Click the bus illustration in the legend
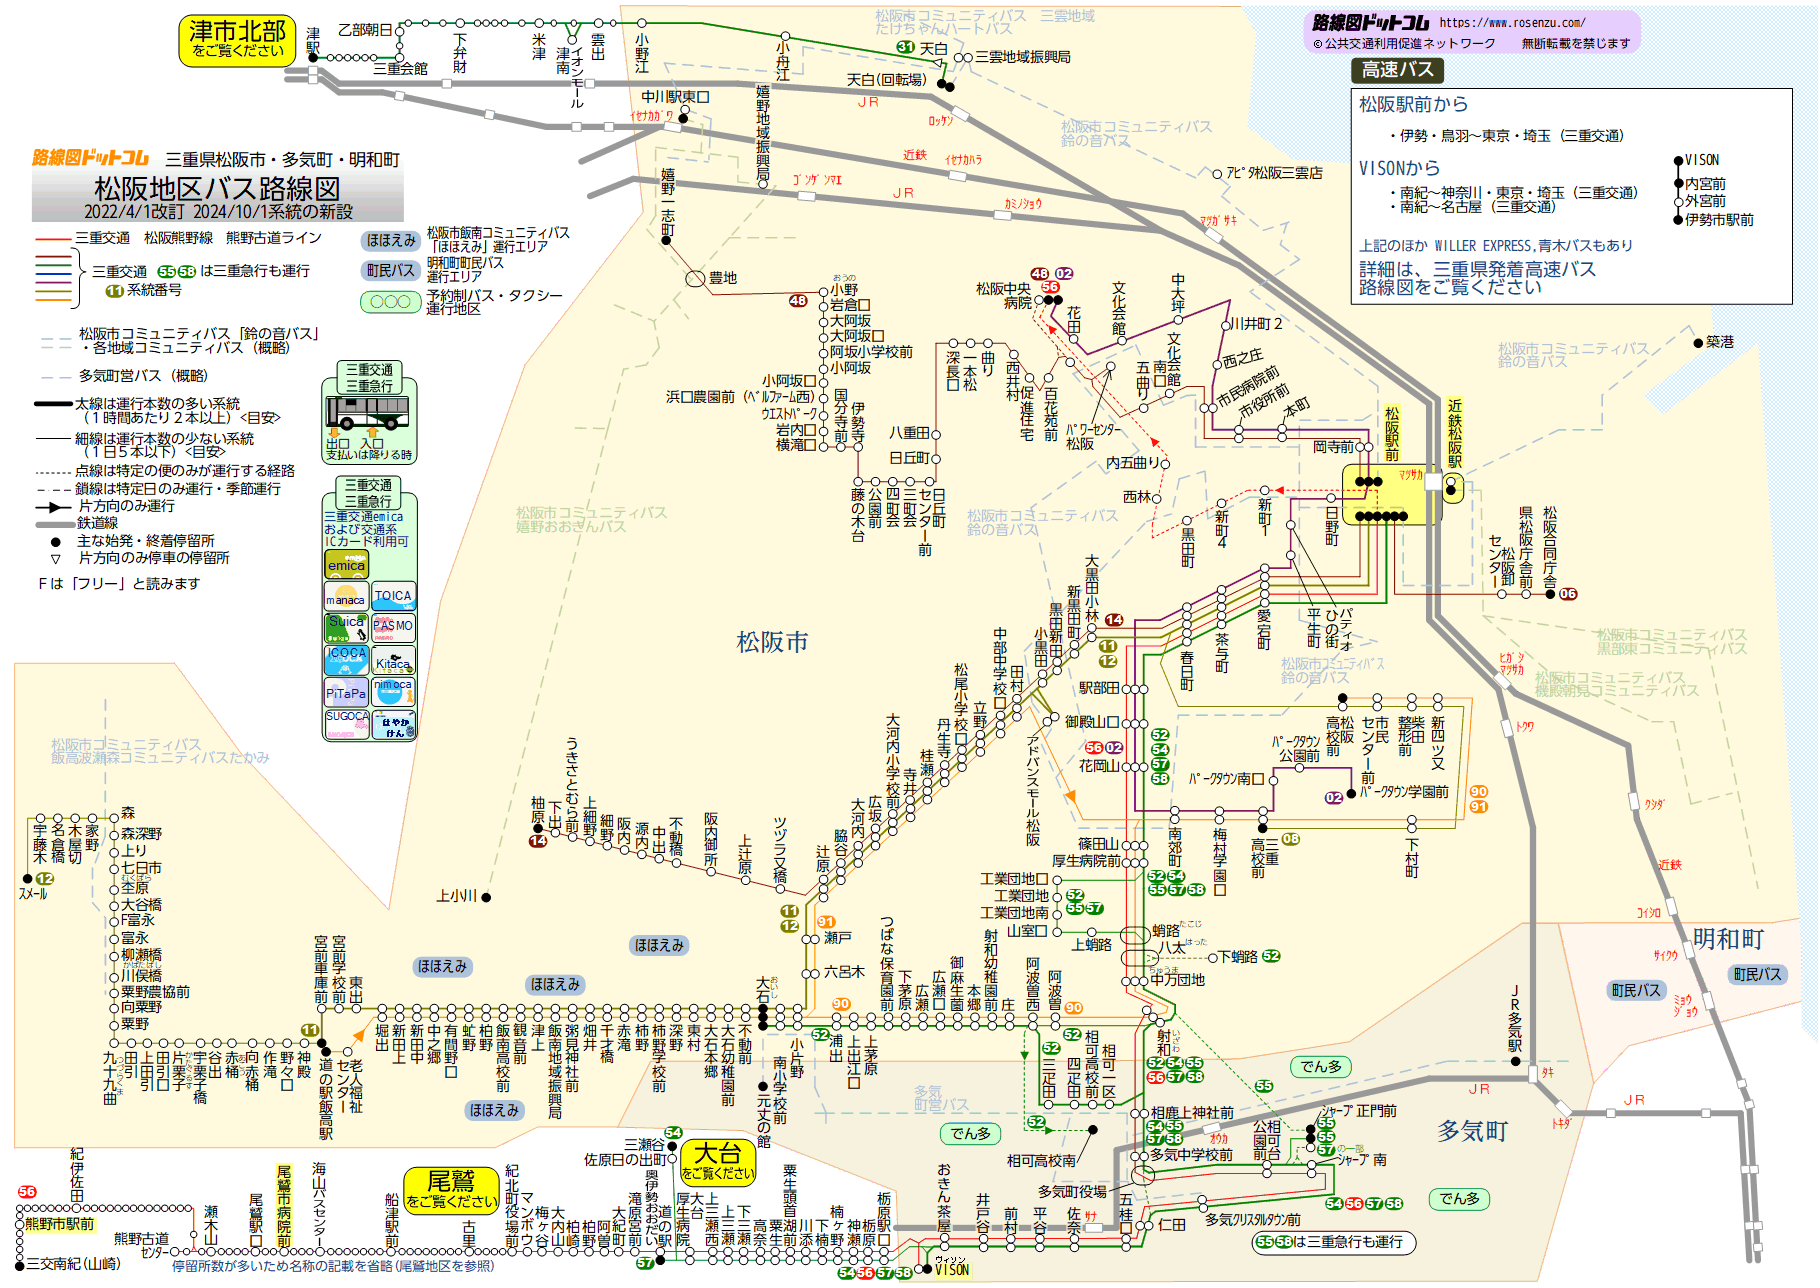Image resolution: width=1820 pixels, height=1288 pixels. click(x=367, y=412)
